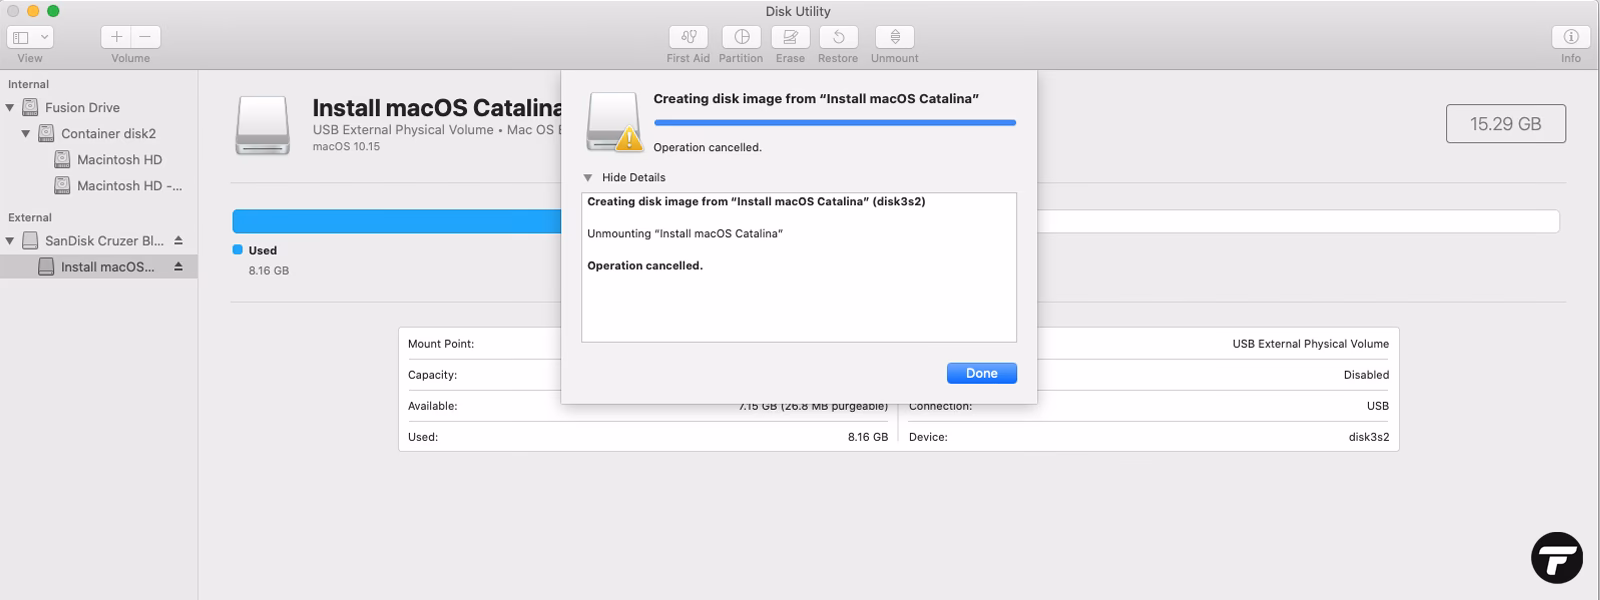This screenshot has width=1600, height=600.
Task: Click the green fullscreen window button
Action: coord(53,11)
